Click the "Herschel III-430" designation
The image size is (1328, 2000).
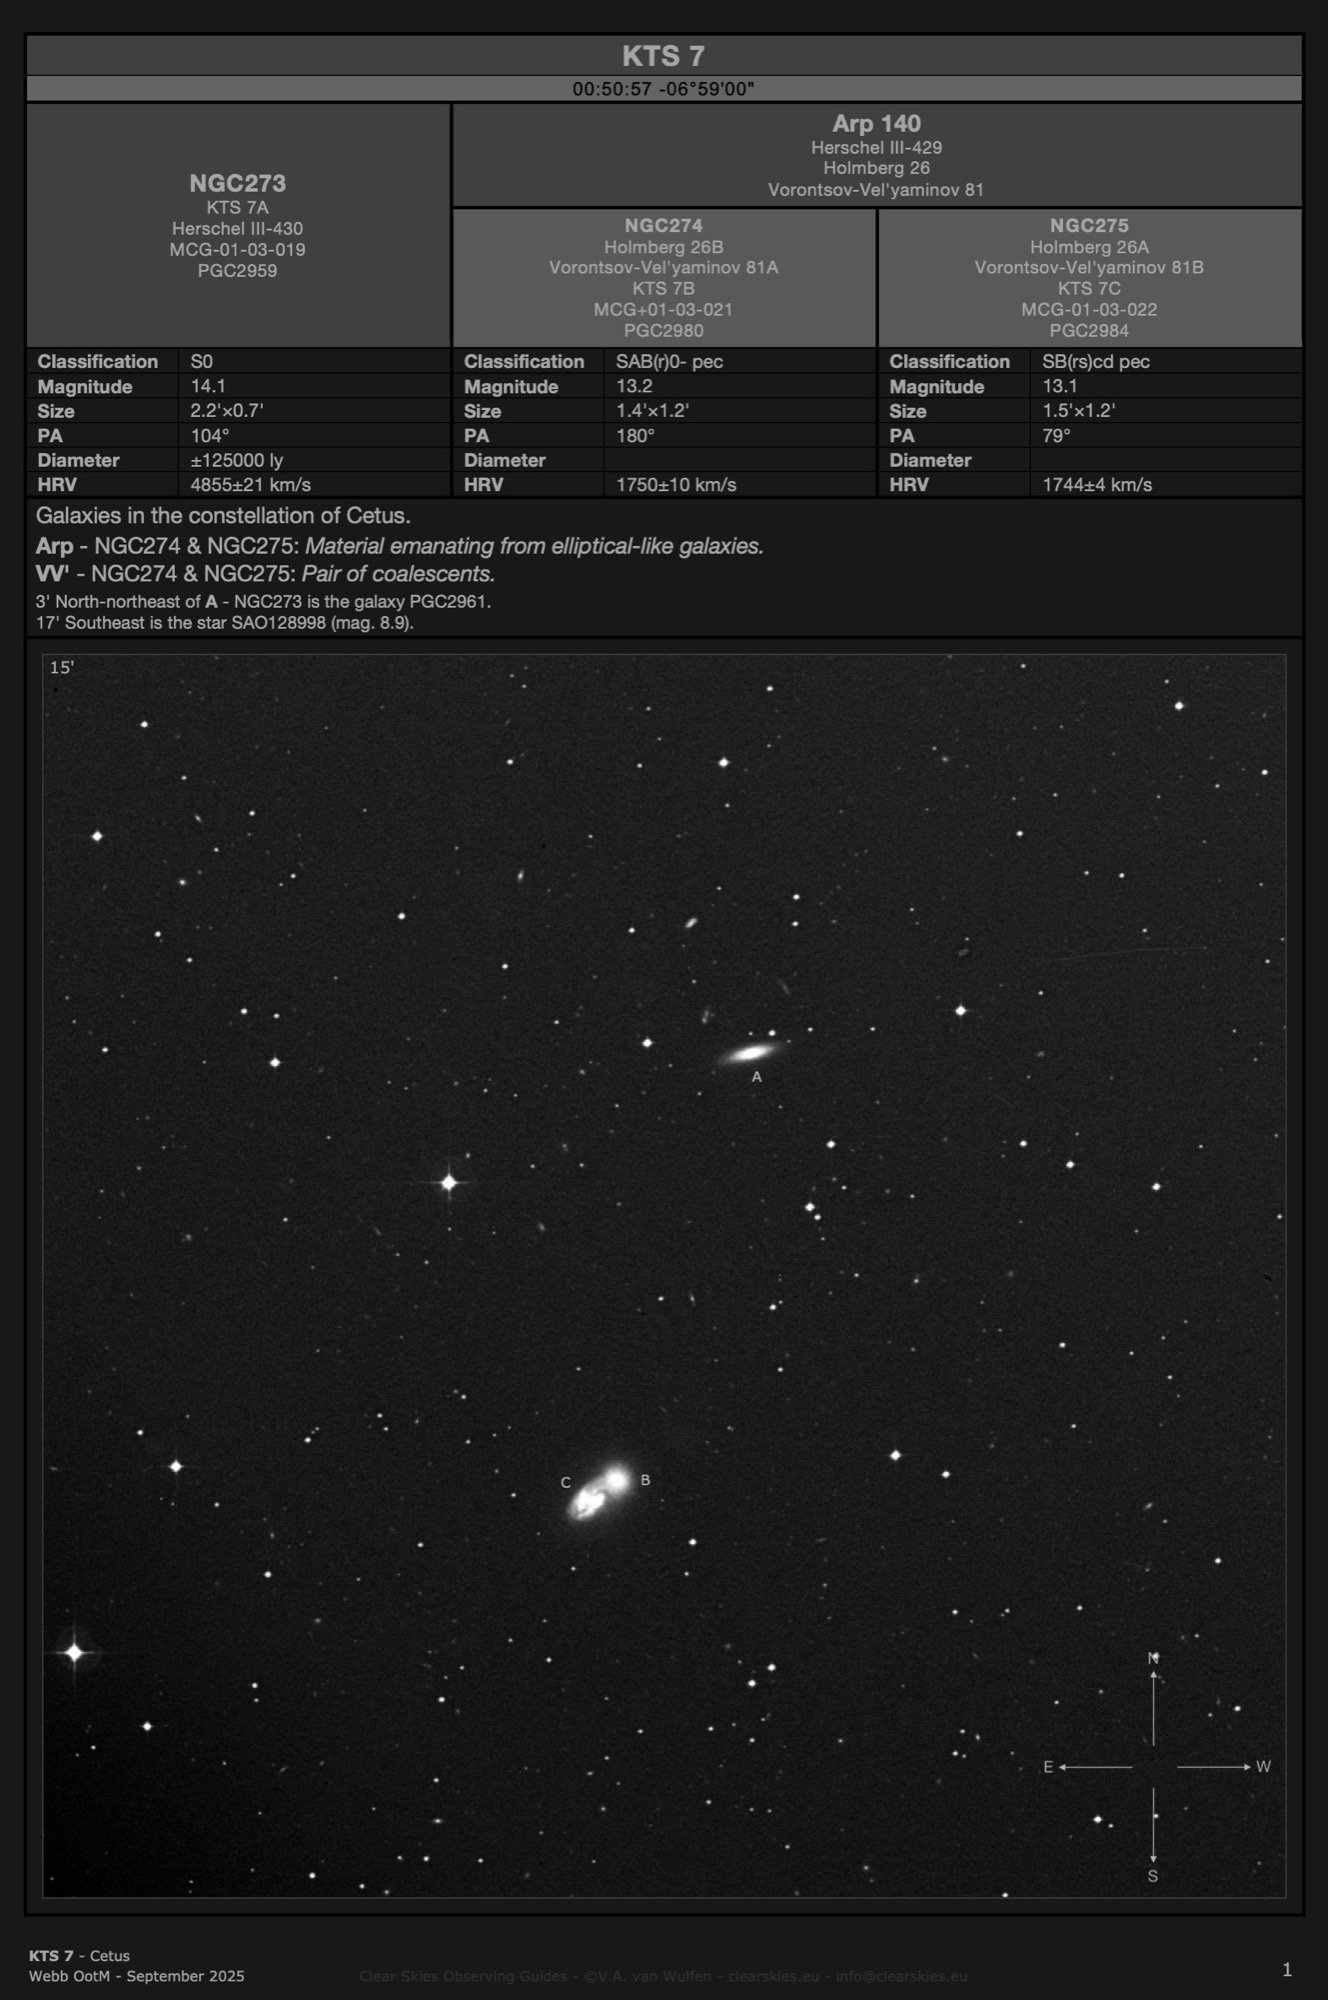pyautogui.click(x=238, y=229)
